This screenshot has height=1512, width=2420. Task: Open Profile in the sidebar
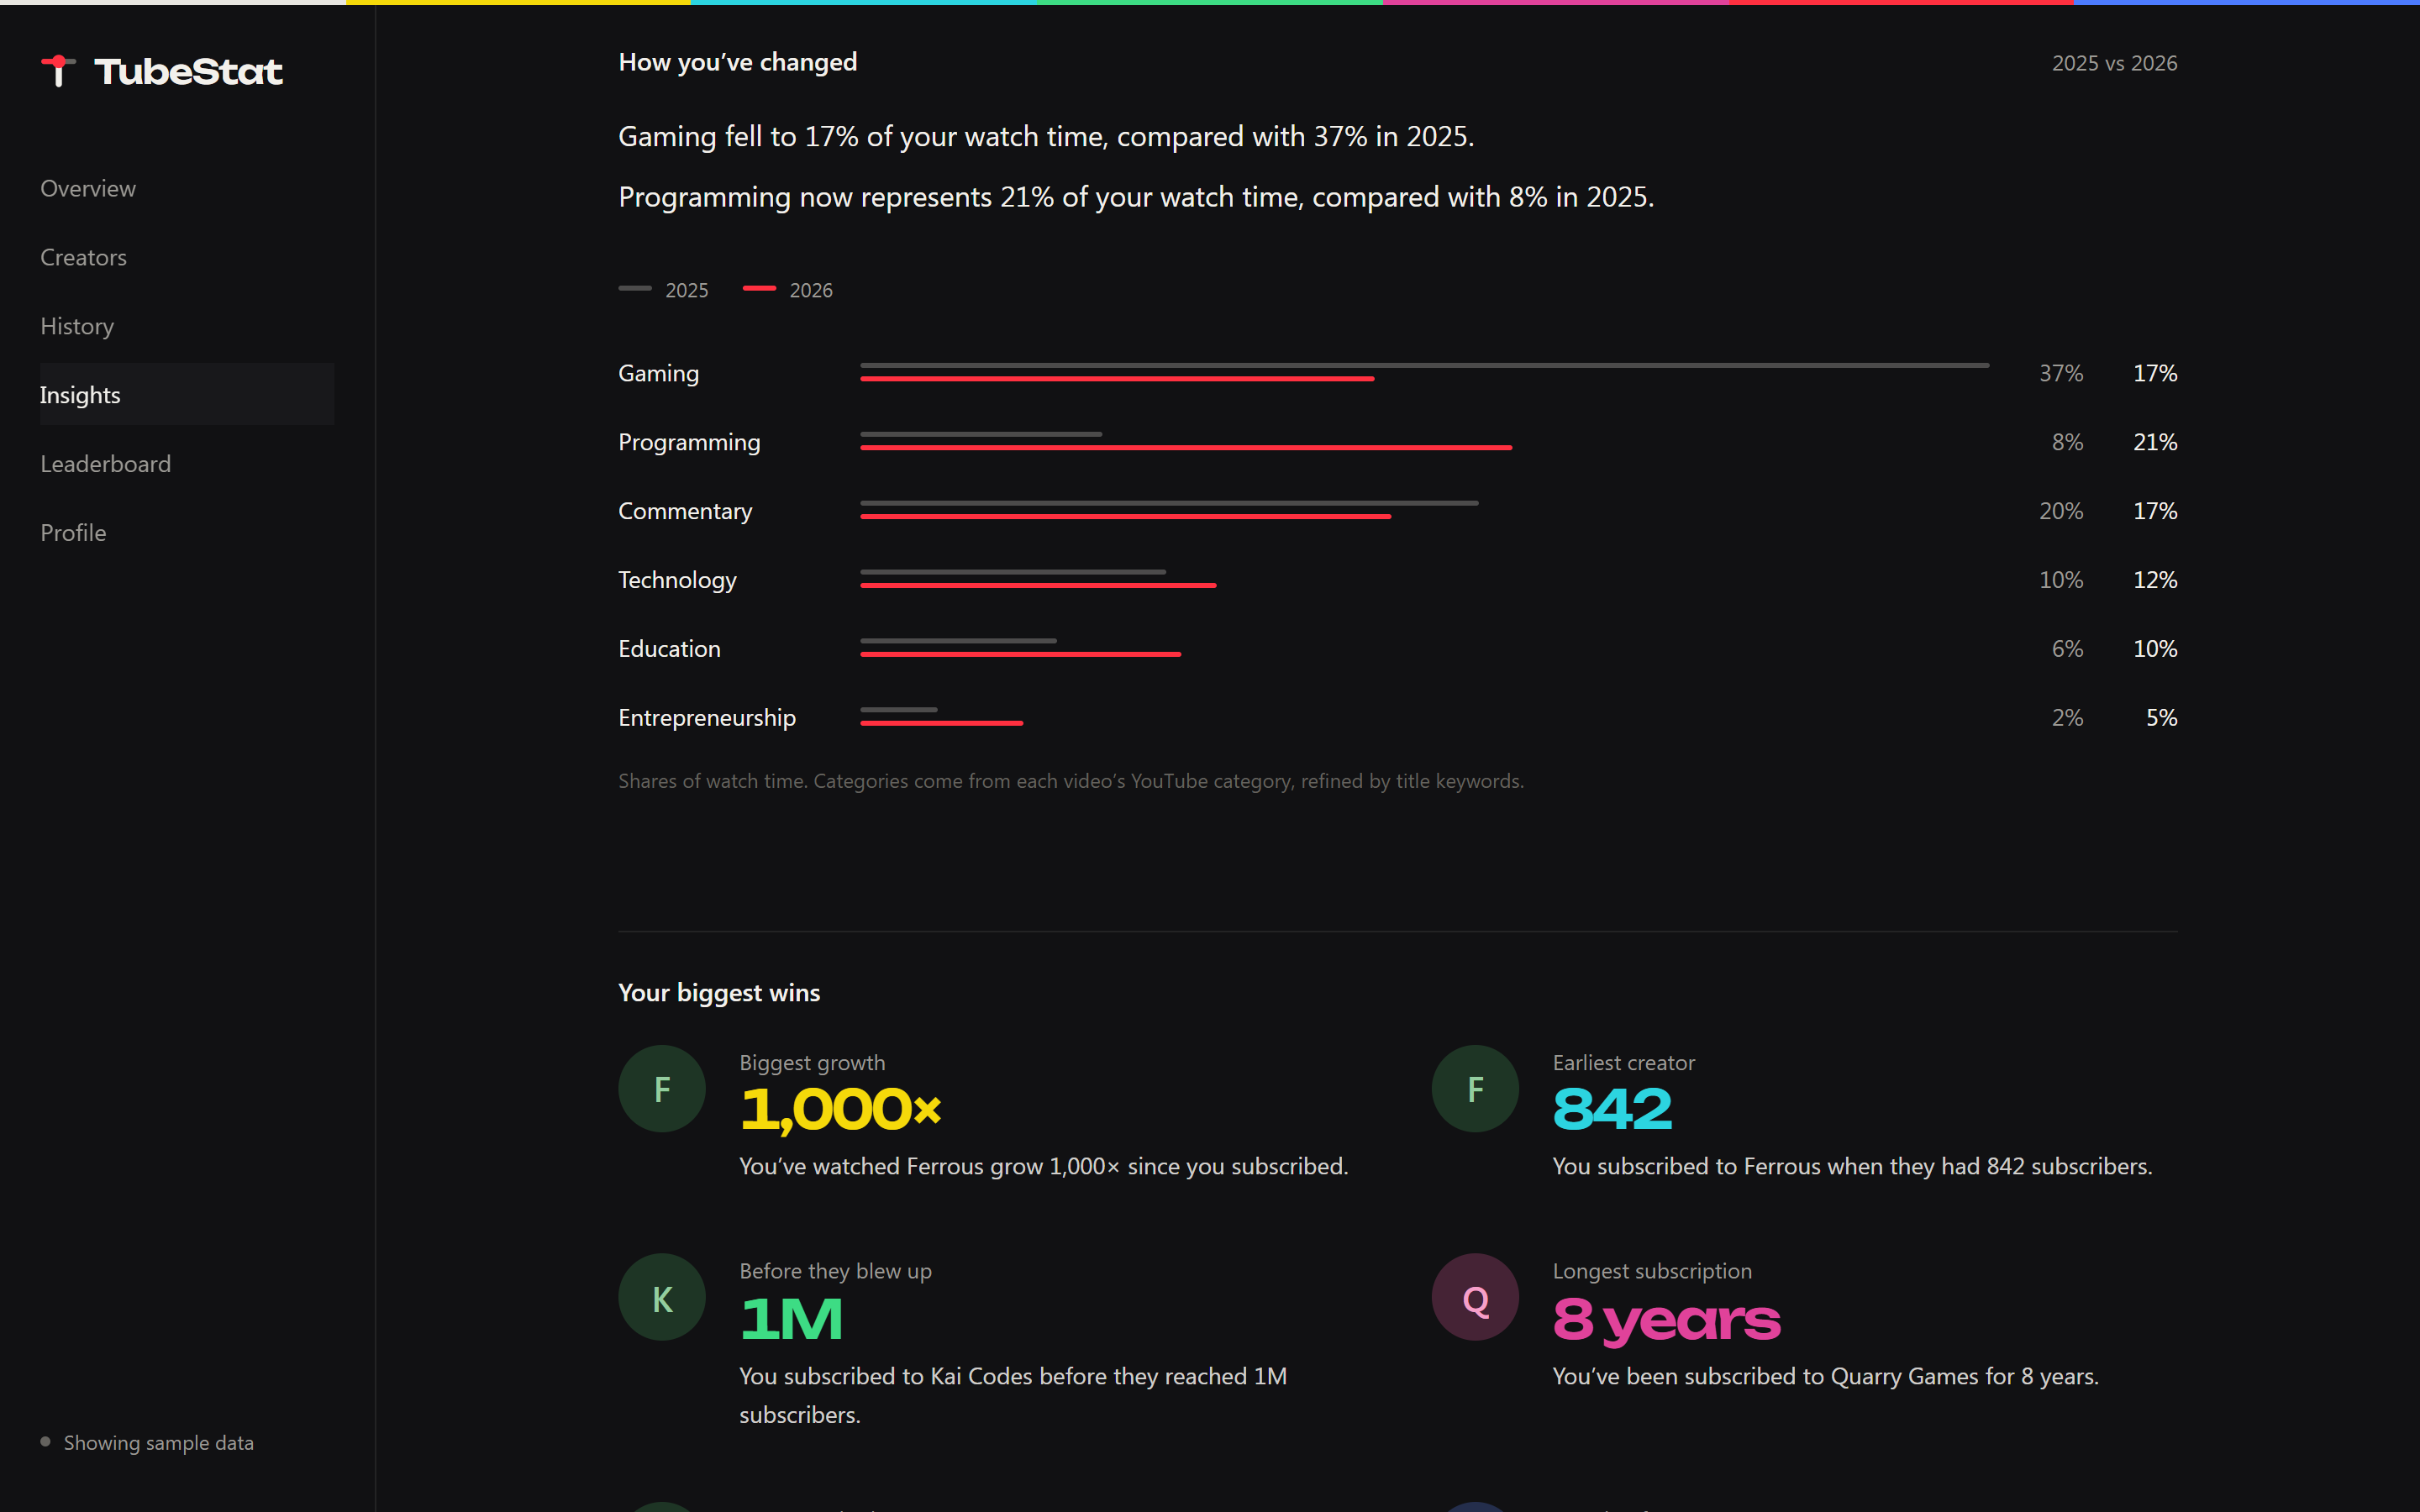coord(73,533)
